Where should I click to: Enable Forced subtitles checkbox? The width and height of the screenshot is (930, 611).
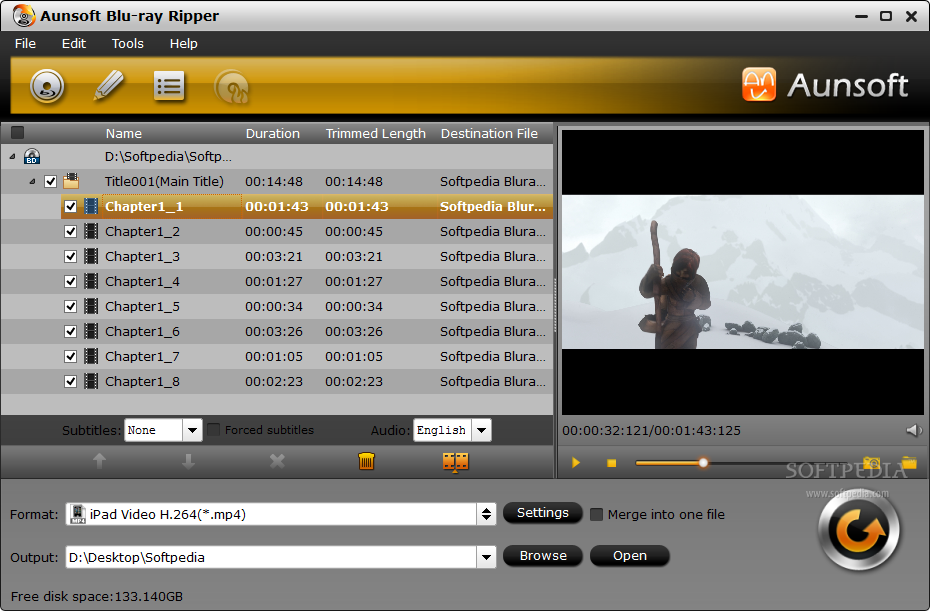pos(214,429)
